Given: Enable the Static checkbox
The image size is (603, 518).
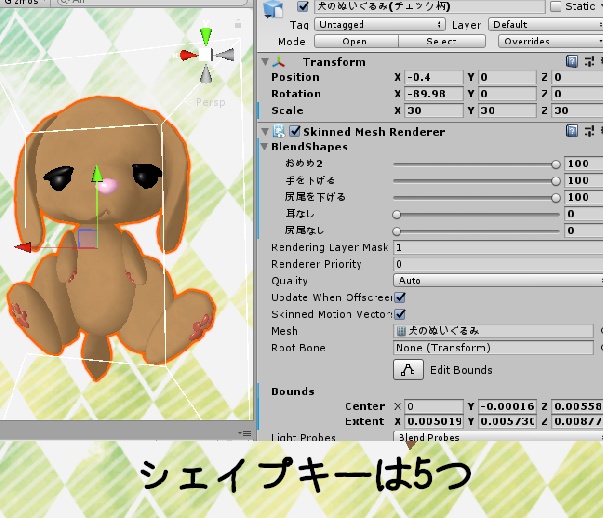Looking at the screenshot, I should click(x=555, y=7).
